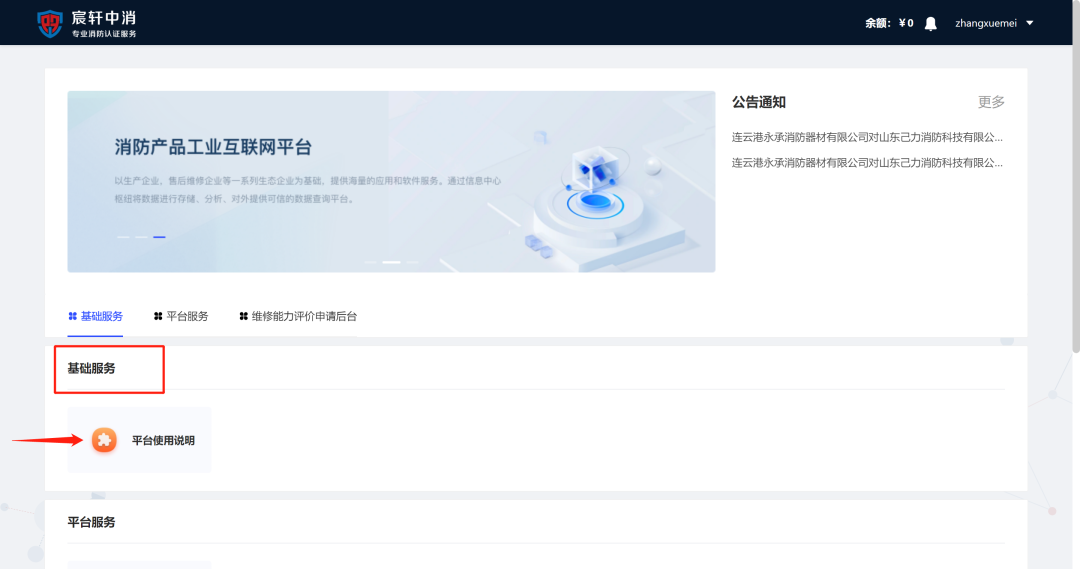Switch to the 平台服务 tab
1080x569 pixels.
(180, 316)
